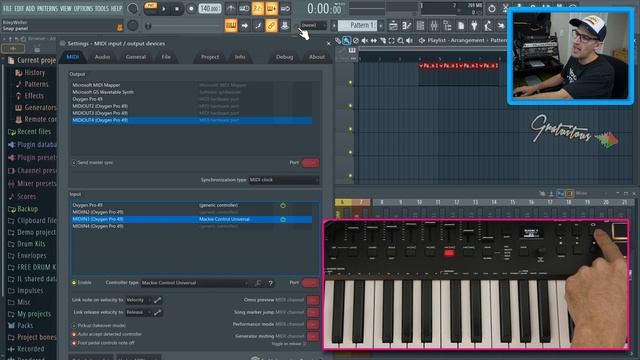Switch to the Debug settings tab
The image size is (640, 360).
284,57
